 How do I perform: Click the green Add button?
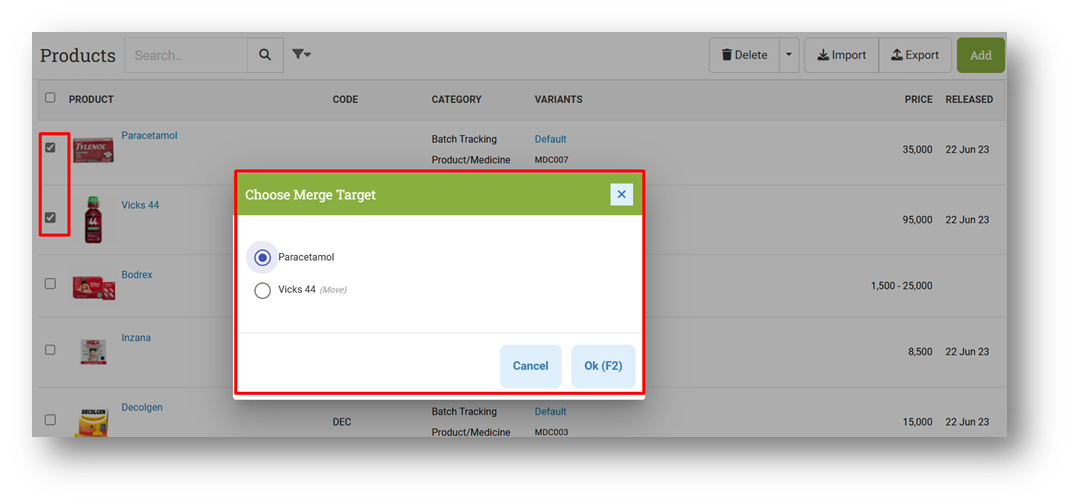981,55
